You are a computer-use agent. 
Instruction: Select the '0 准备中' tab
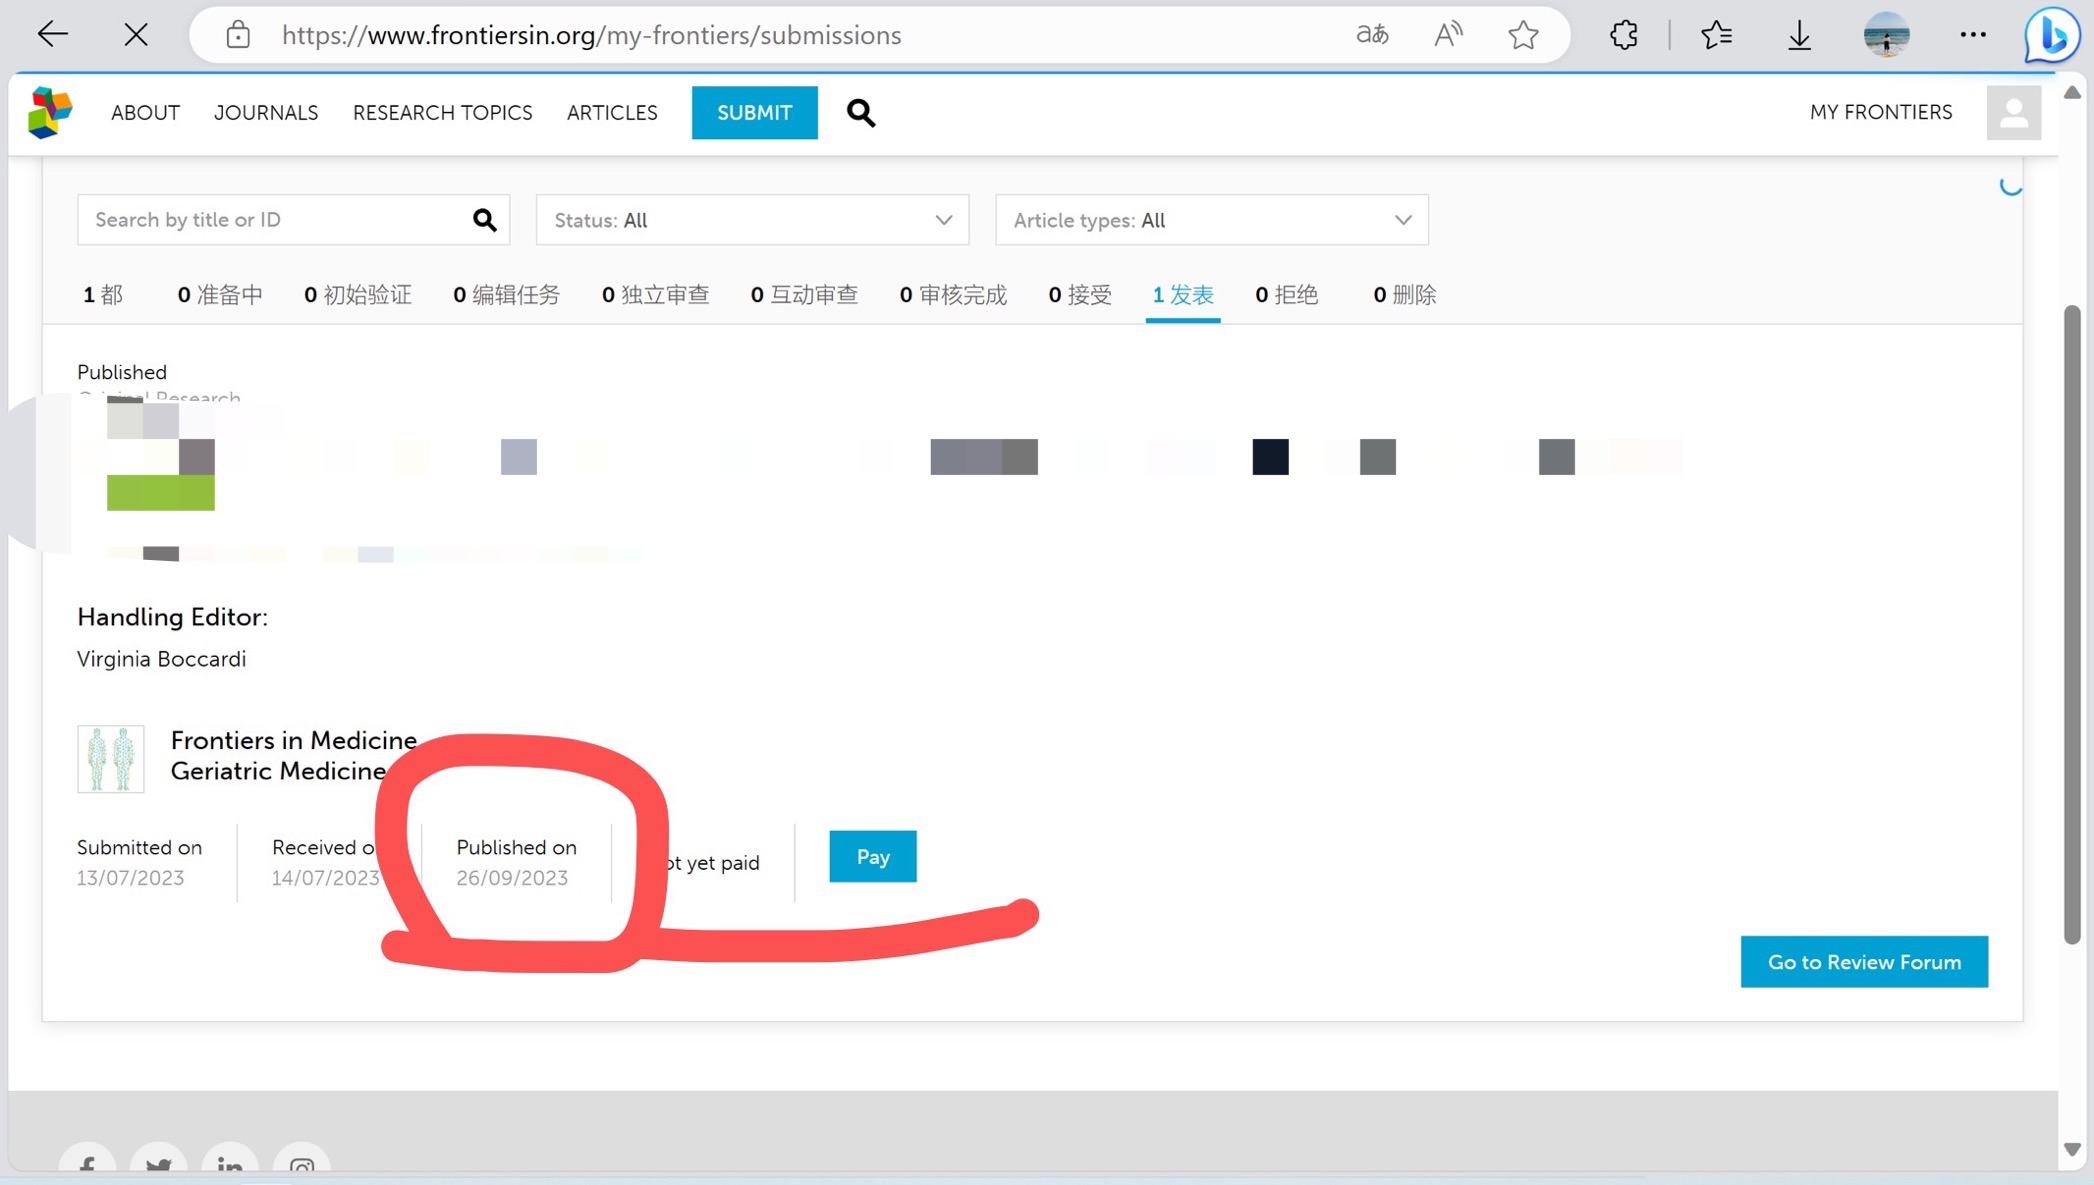click(220, 295)
